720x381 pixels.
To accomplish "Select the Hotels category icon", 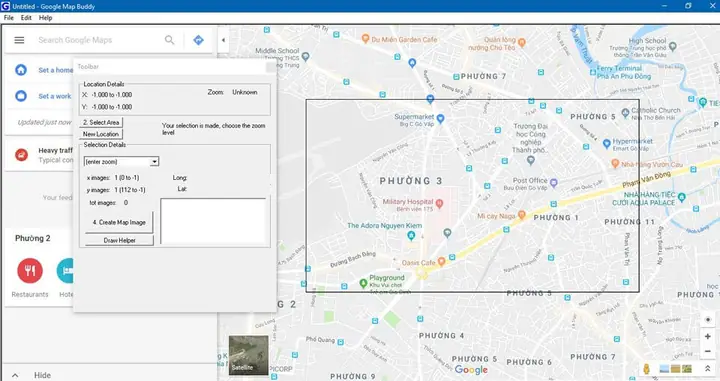I will (65, 271).
